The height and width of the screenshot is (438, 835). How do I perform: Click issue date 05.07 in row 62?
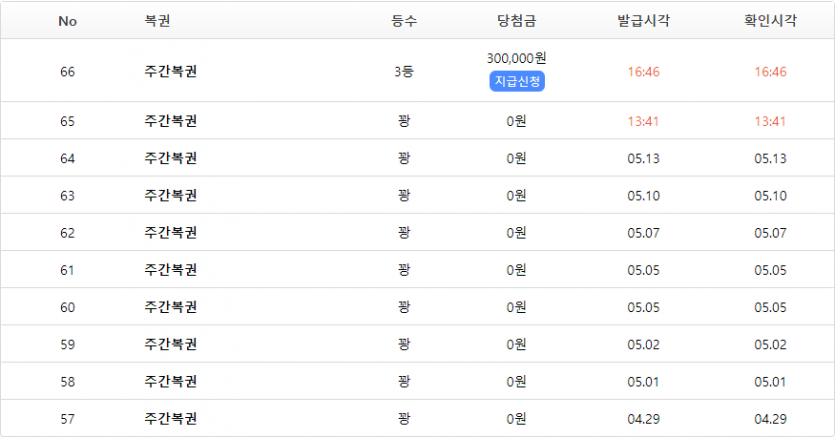click(643, 233)
